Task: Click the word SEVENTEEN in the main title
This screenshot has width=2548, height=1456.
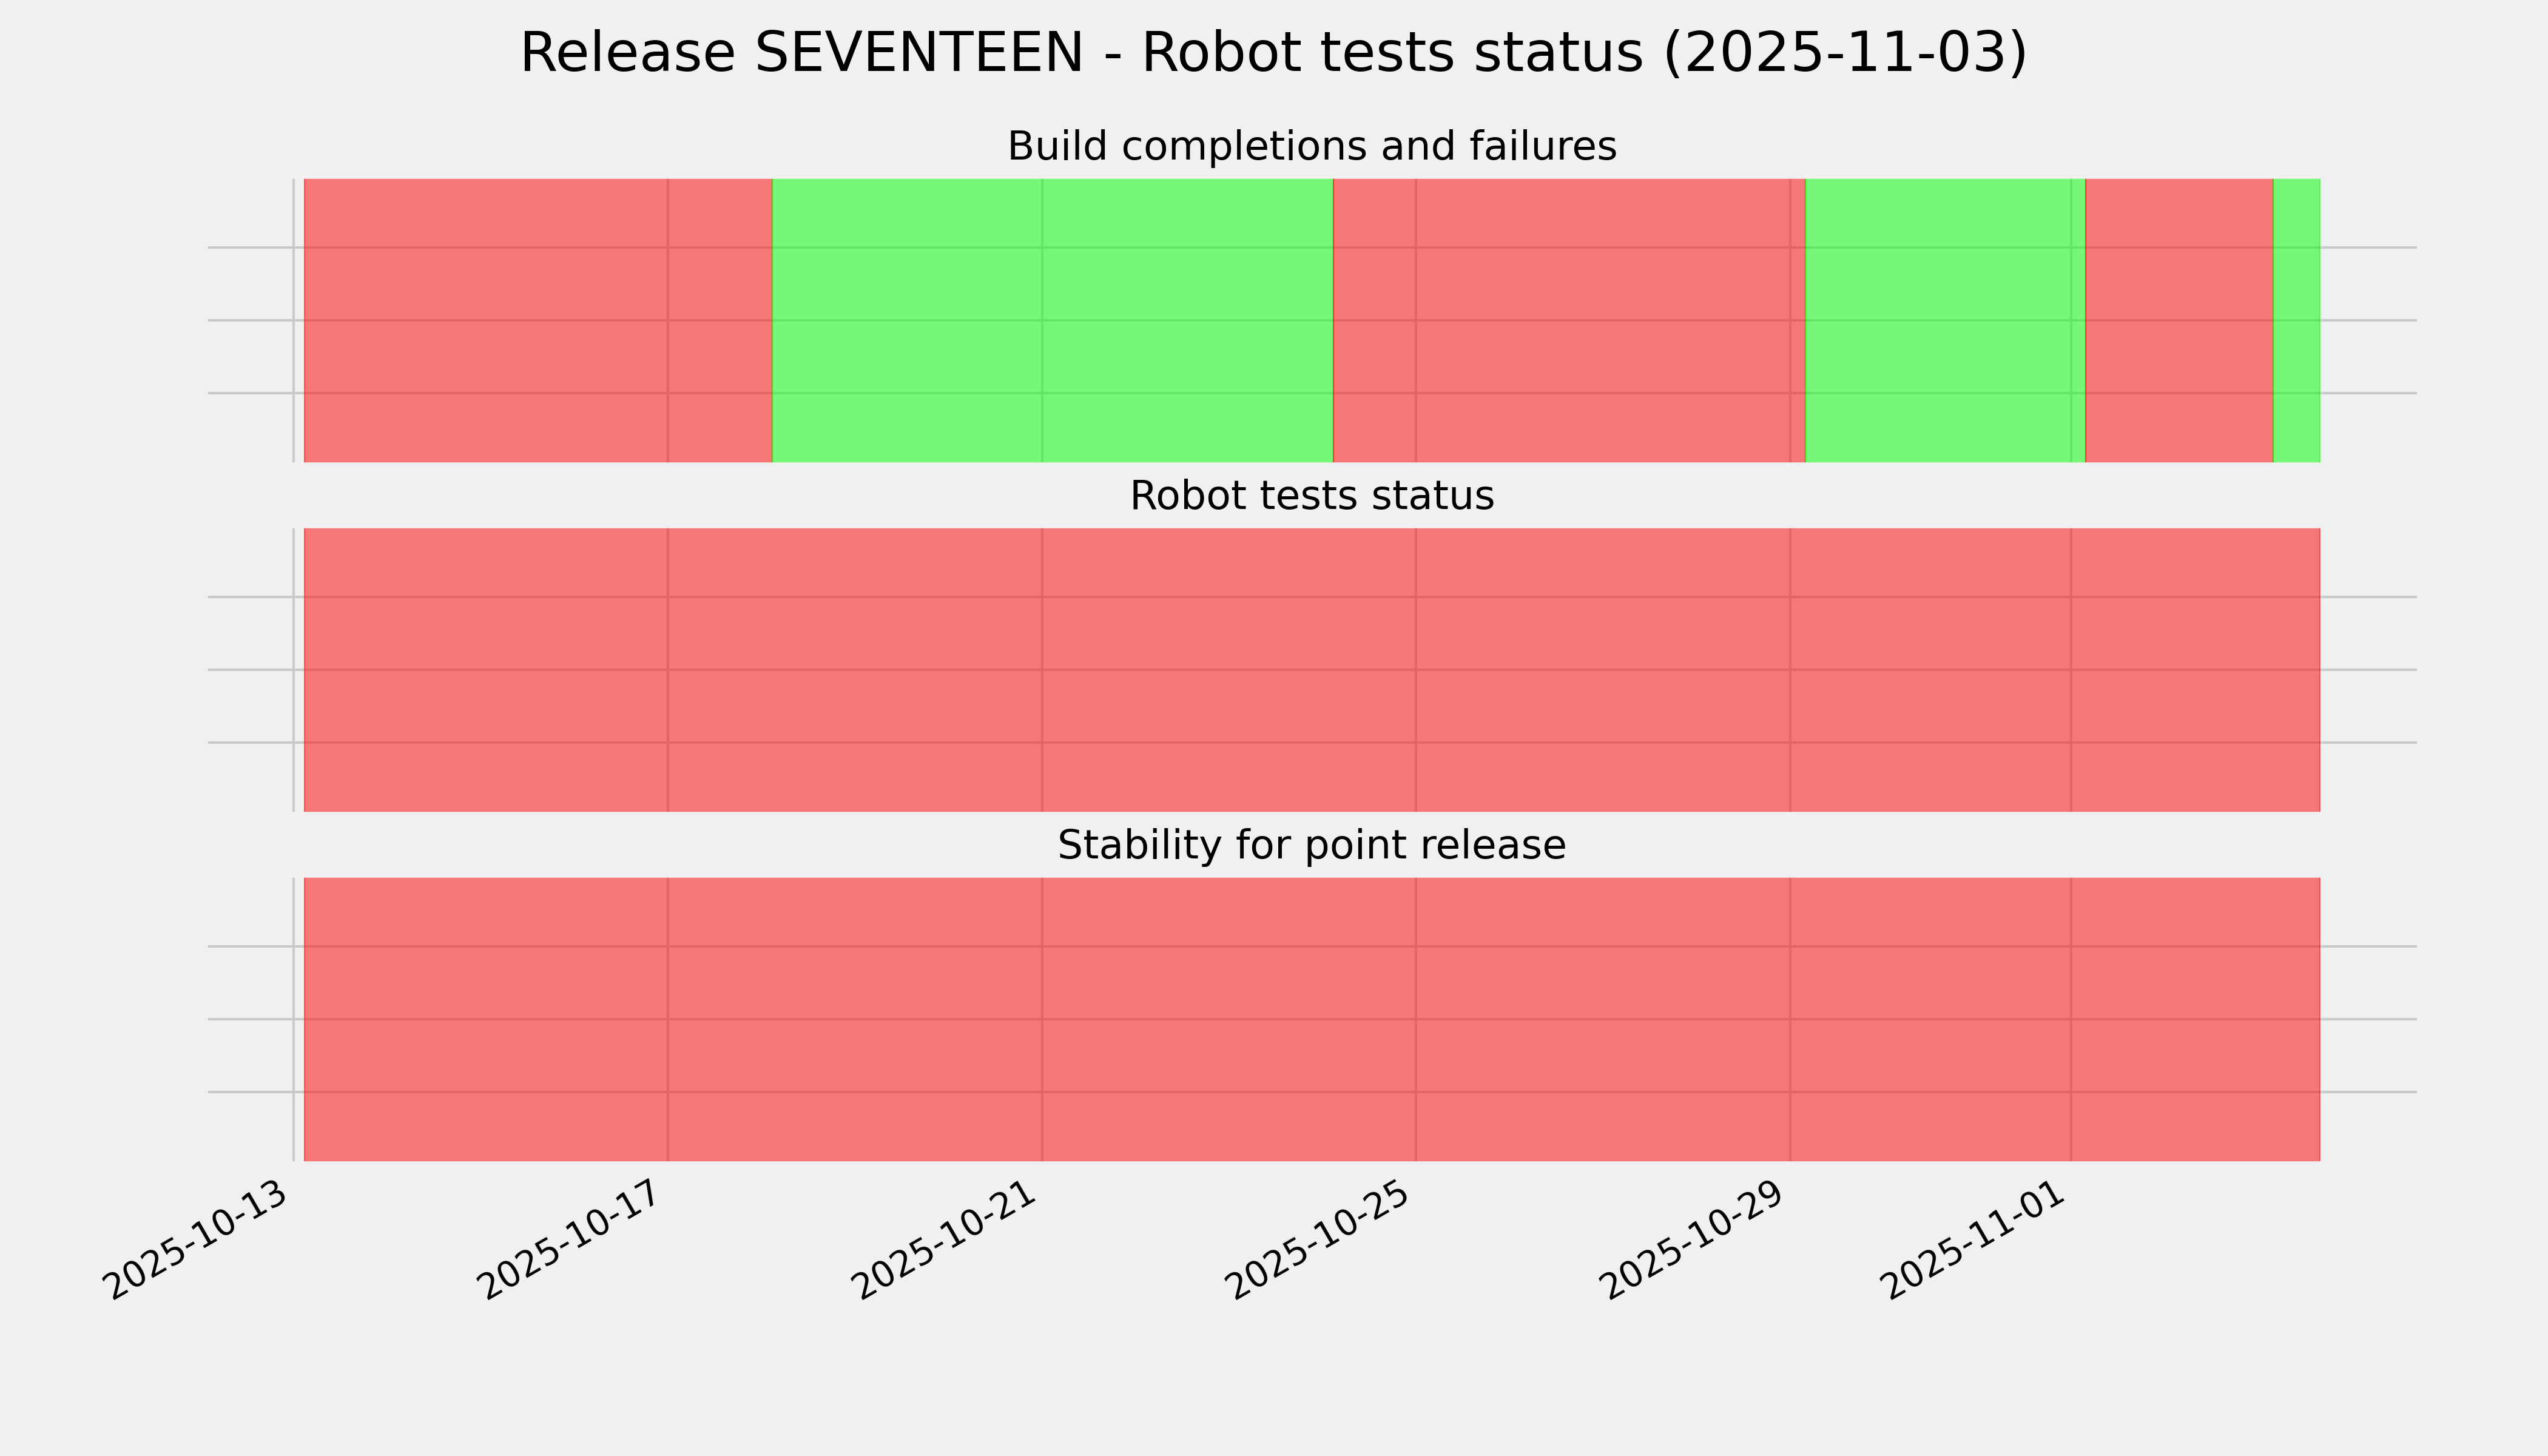Action: 918,53
